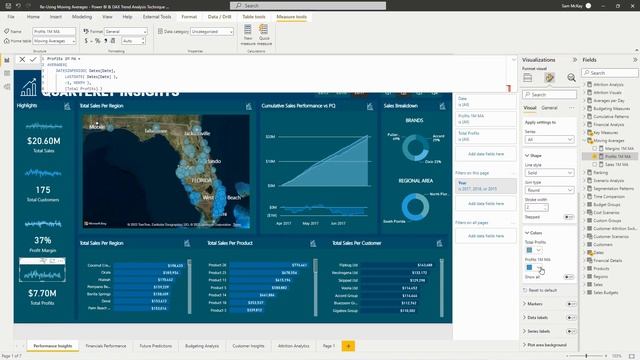Toggle the Show all colors switch
640x360 pixels.
click(569, 277)
